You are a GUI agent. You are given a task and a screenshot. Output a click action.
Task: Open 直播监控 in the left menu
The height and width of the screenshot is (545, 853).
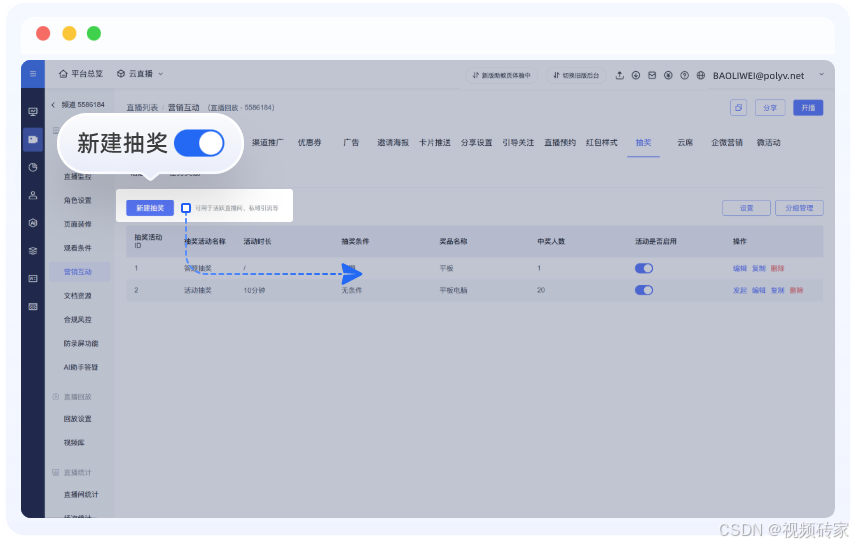[x=78, y=176]
